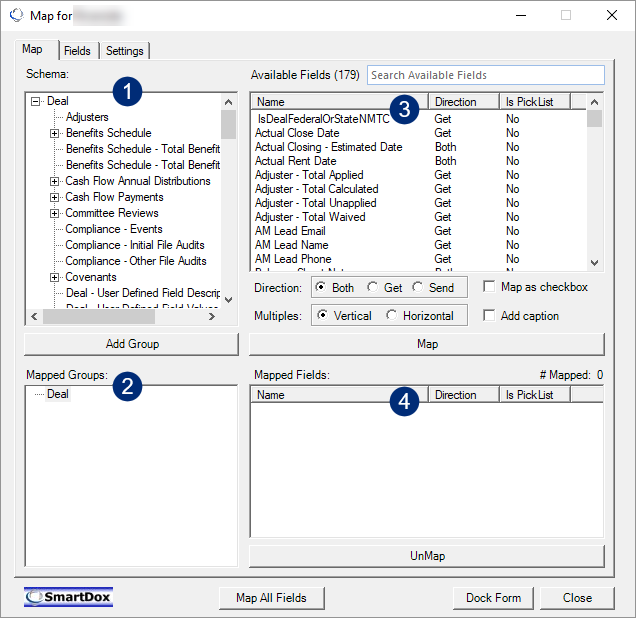
Task: Switch to the Fields tab
Action: (x=77, y=51)
